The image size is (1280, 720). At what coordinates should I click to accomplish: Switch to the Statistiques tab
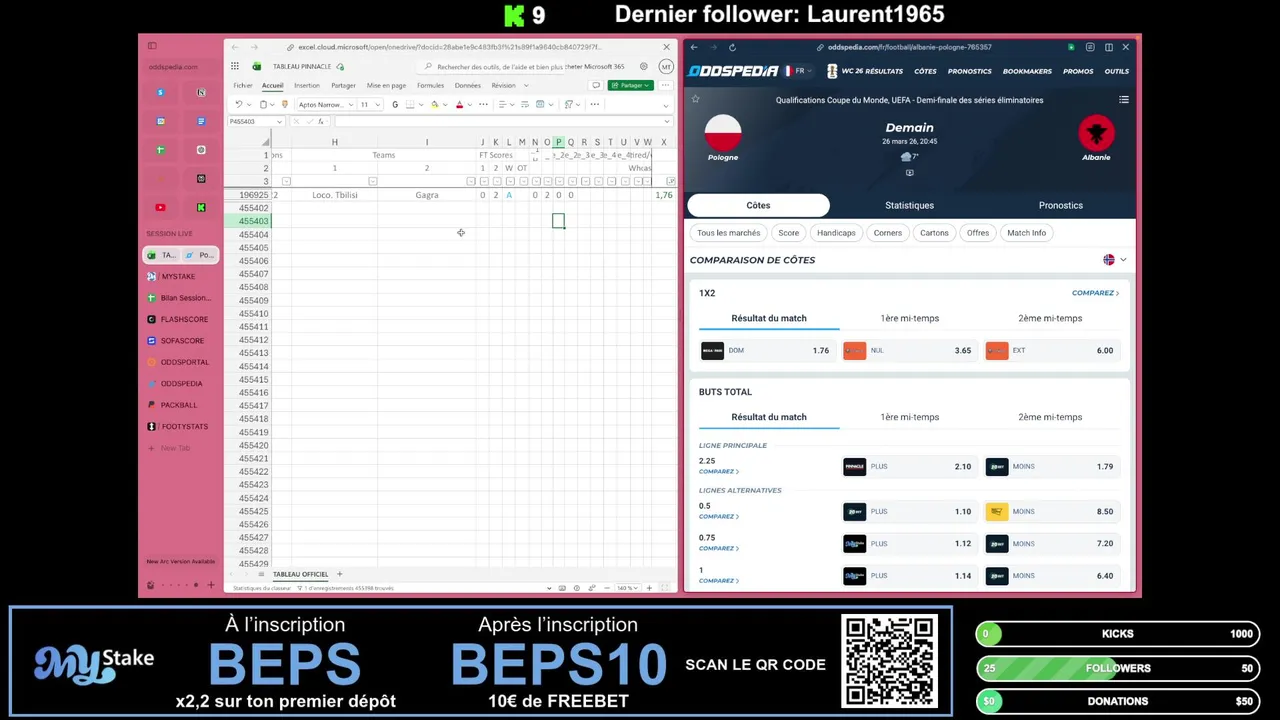(x=909, y=205)
